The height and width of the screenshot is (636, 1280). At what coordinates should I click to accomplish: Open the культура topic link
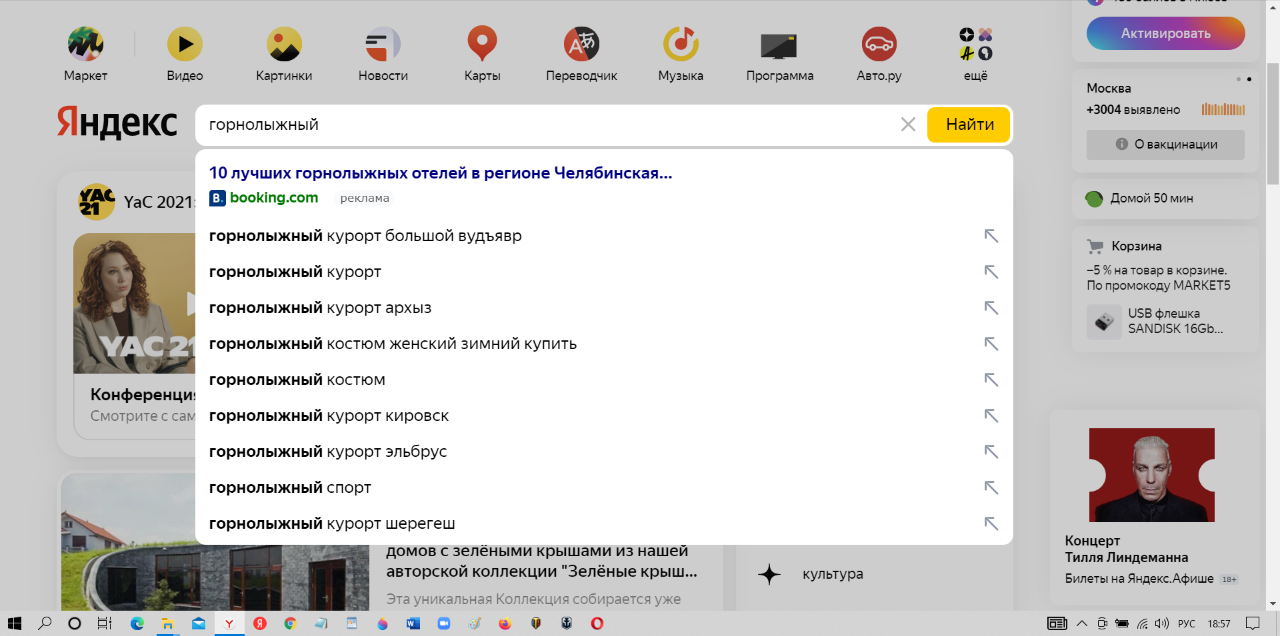(832, 574)
